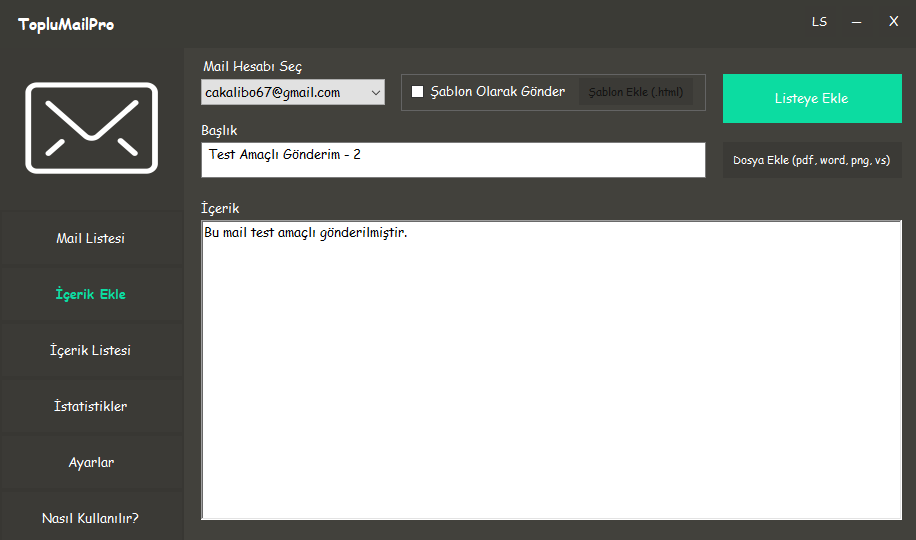
Task: Open the Nasıl Kullanılır? help page
Action: (x=91, y=518)
